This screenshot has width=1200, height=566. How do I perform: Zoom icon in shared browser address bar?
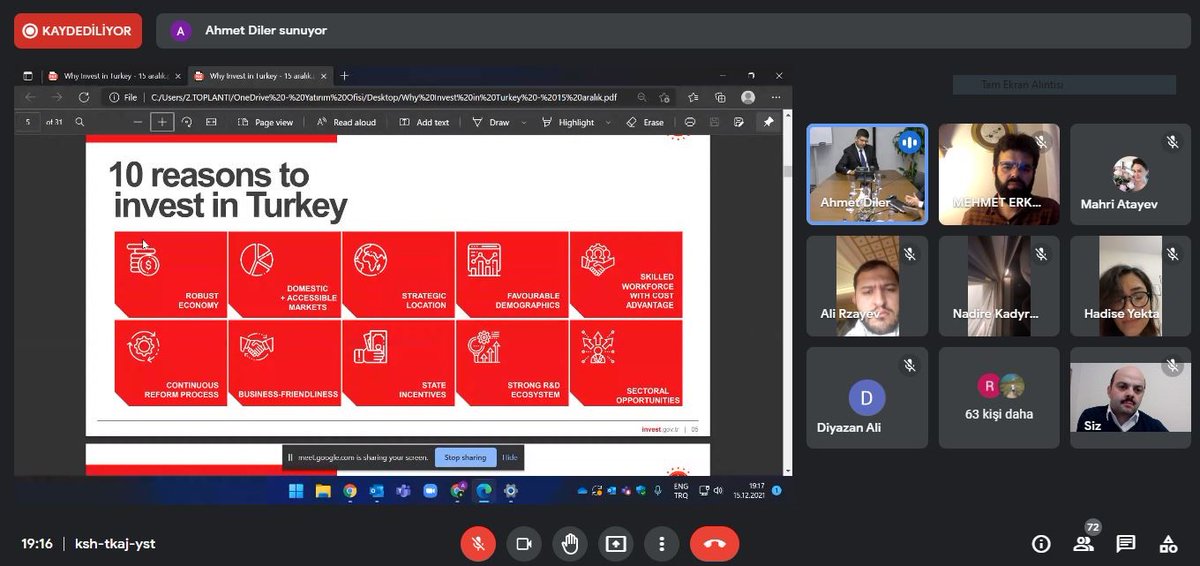pos(641,98)
